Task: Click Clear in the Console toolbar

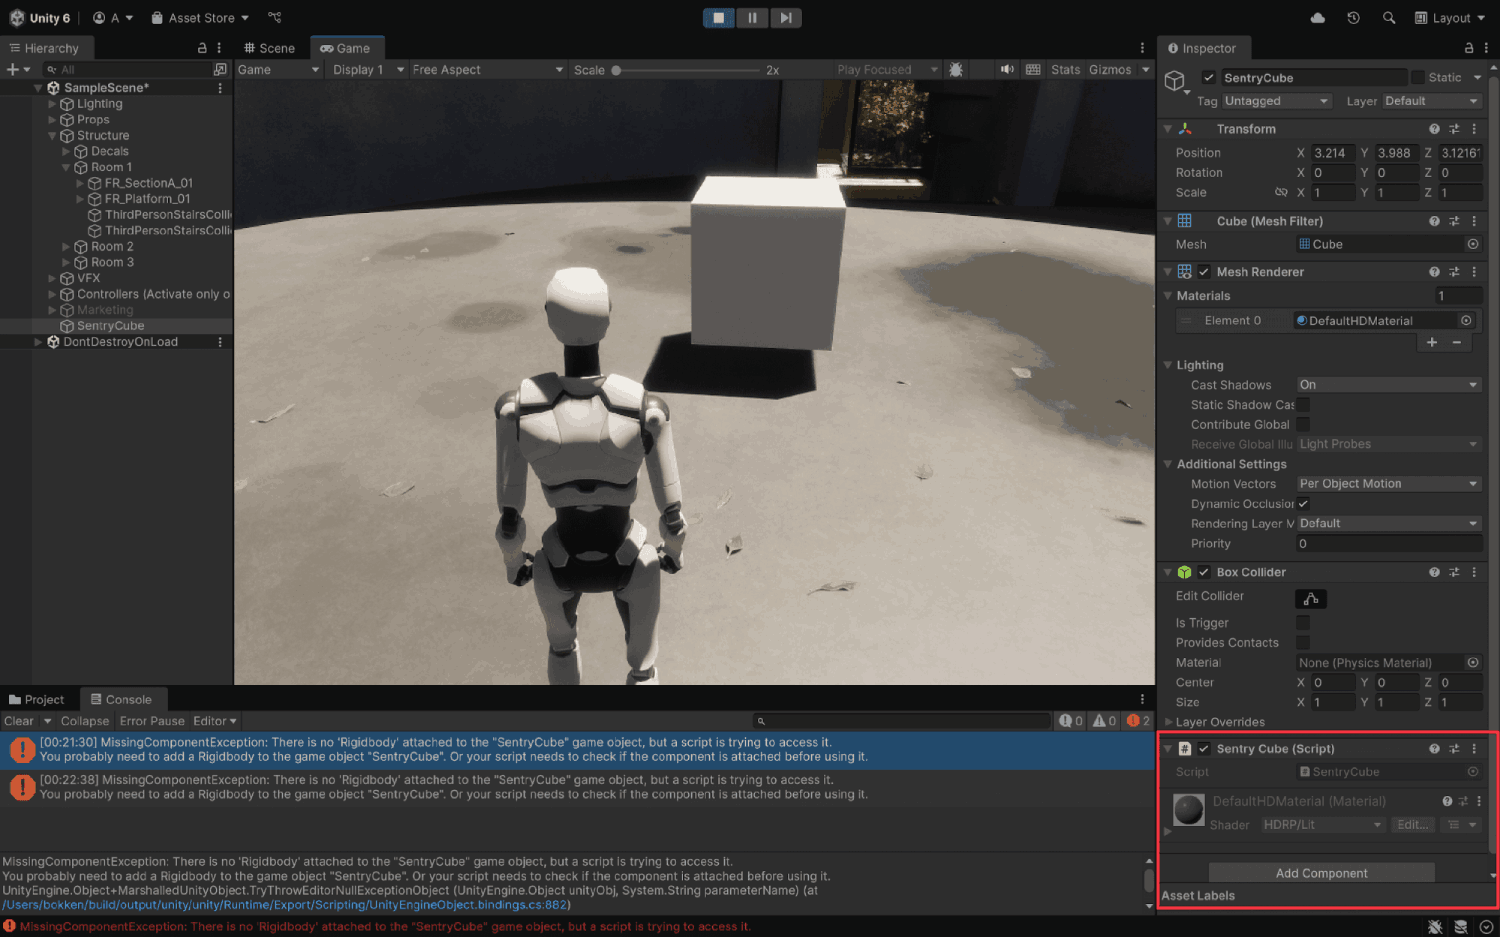Action: [x=18, y=720]
